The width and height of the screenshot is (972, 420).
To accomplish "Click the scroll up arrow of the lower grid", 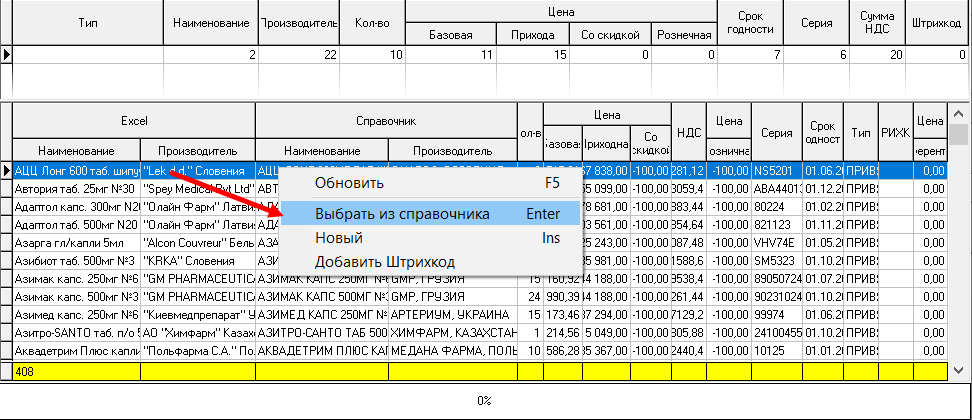I will click(x=958, y=113).
